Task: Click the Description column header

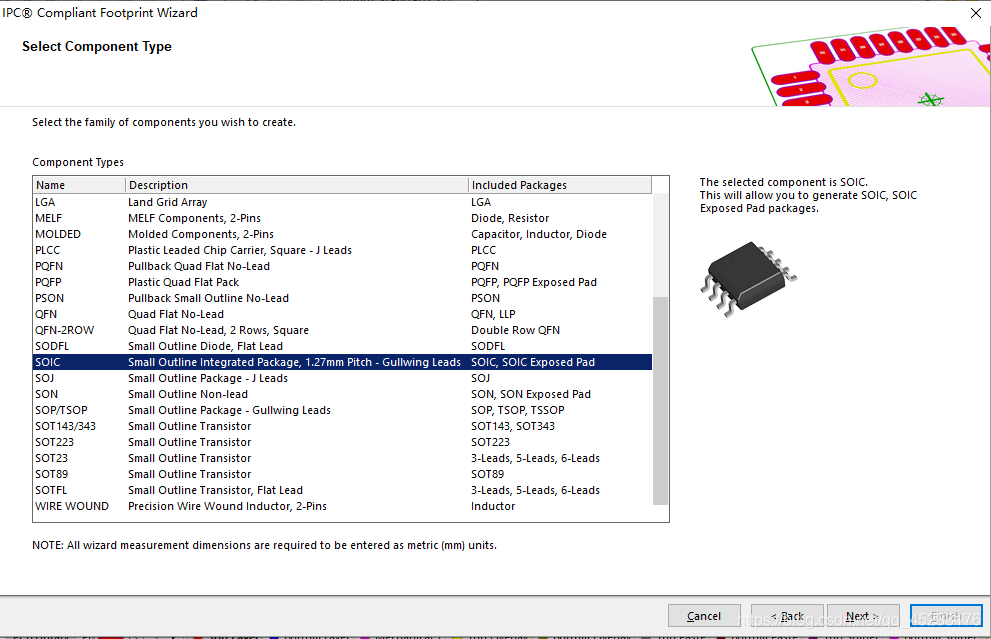Action: (x=296, y=185)
